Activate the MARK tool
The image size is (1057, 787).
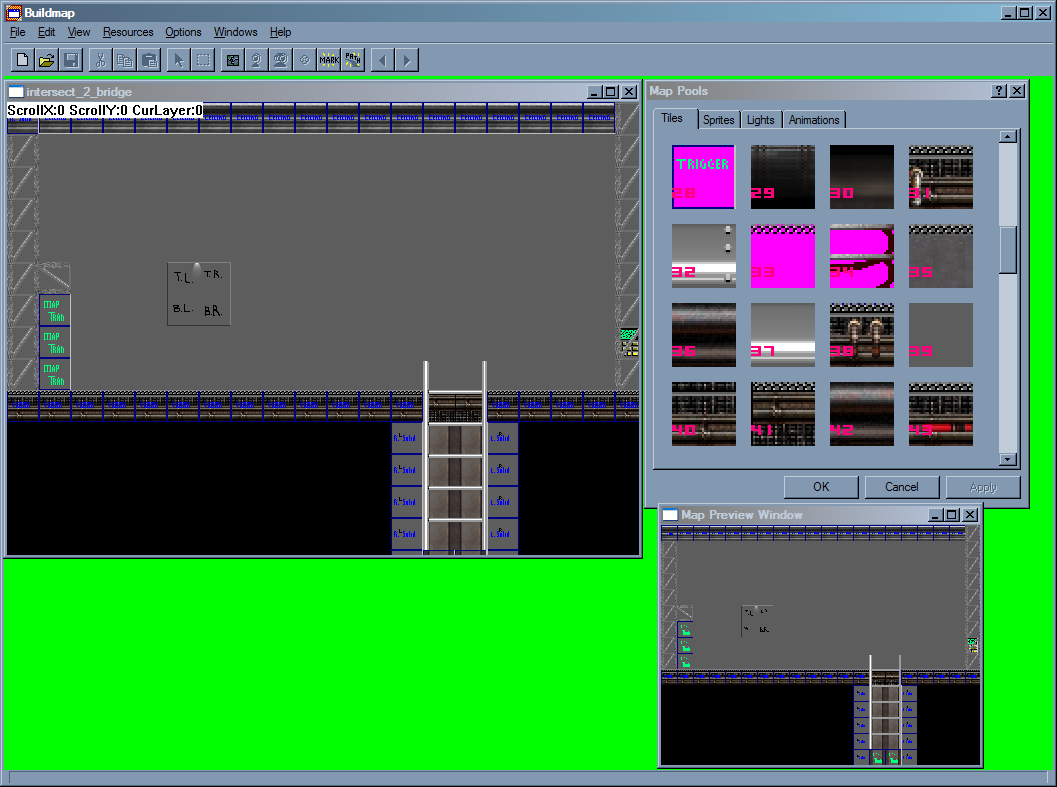328,59
